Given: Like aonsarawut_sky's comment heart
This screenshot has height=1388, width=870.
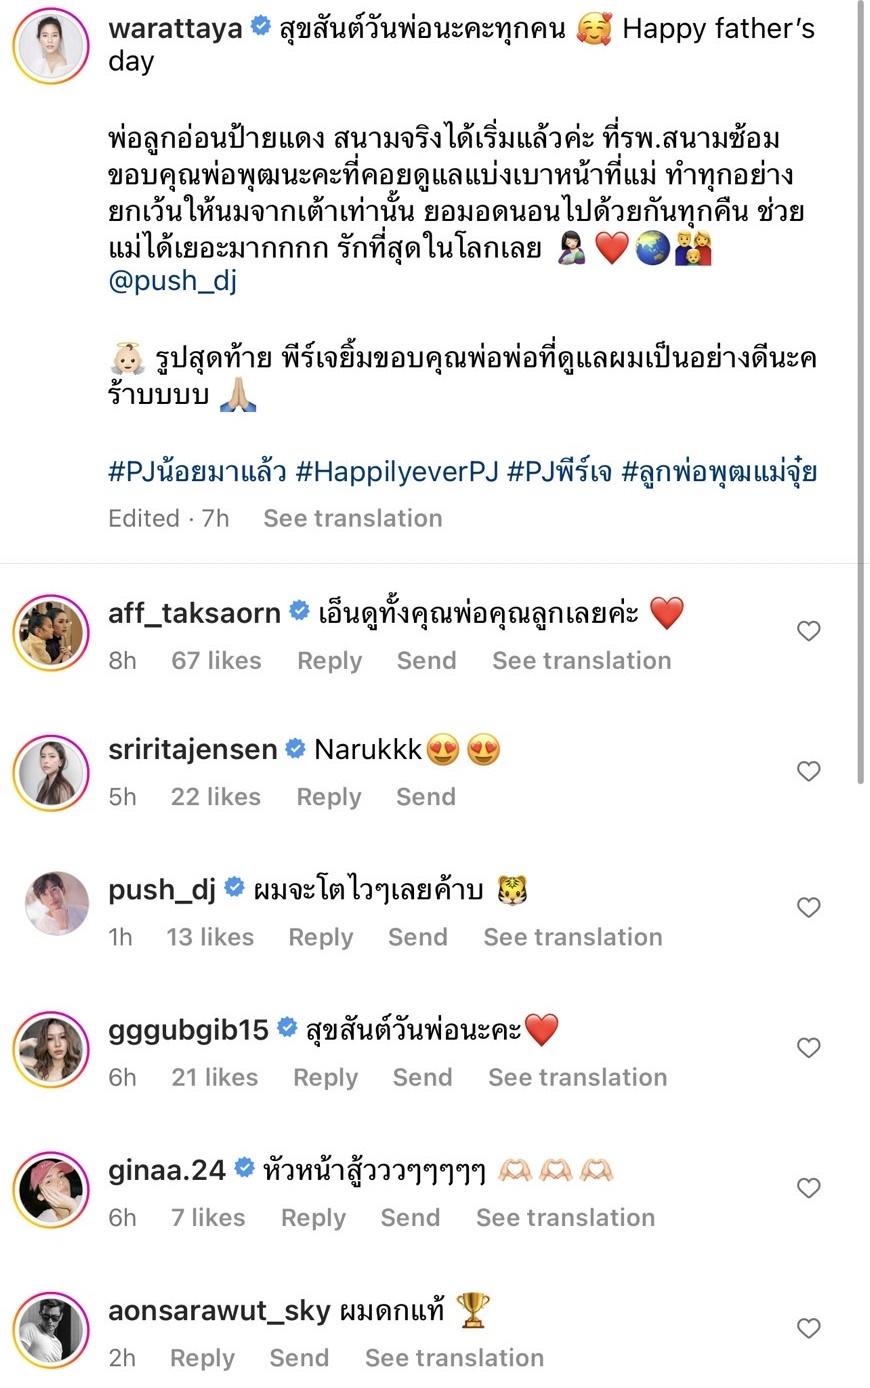Looking at the screenshot, I should pos(808,1328).
